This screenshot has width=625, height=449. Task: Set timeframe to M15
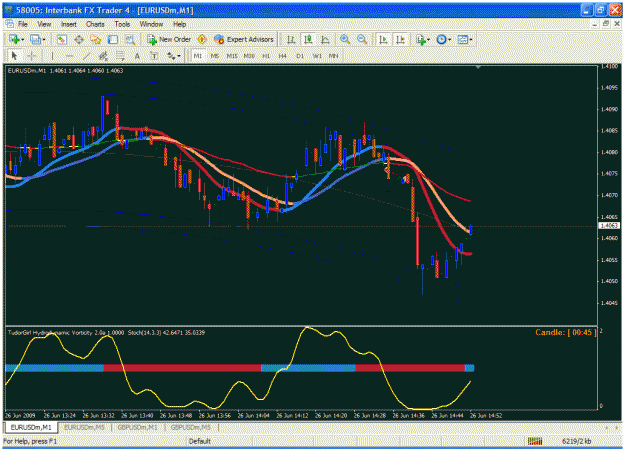(232, 56)
